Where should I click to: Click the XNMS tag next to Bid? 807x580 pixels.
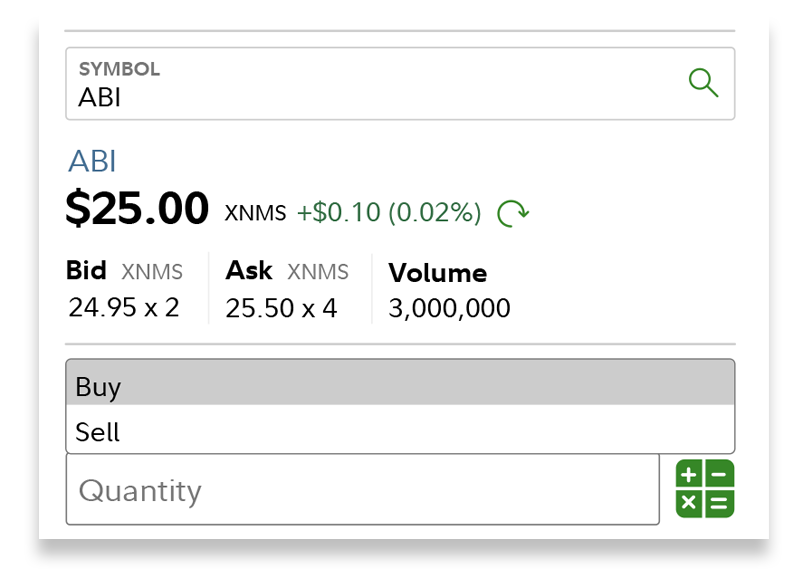152,271
